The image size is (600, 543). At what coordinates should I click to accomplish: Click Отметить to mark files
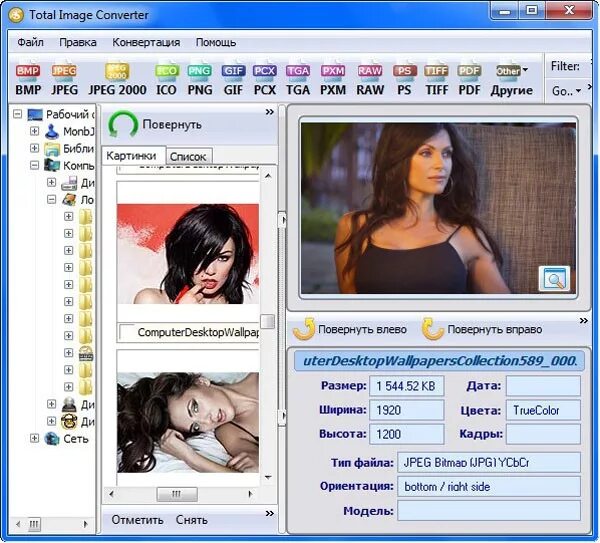137,520
